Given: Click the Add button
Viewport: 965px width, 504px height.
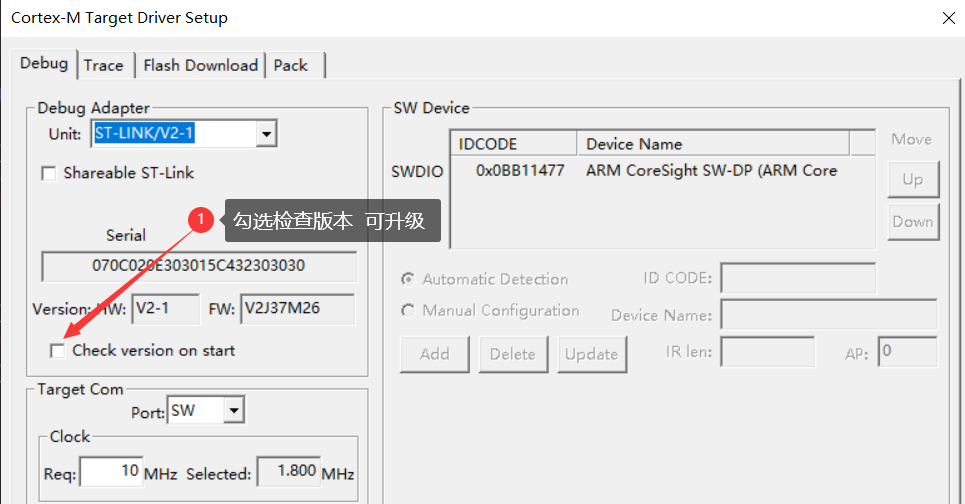Looking at the screenshot, I should point(434,354).
